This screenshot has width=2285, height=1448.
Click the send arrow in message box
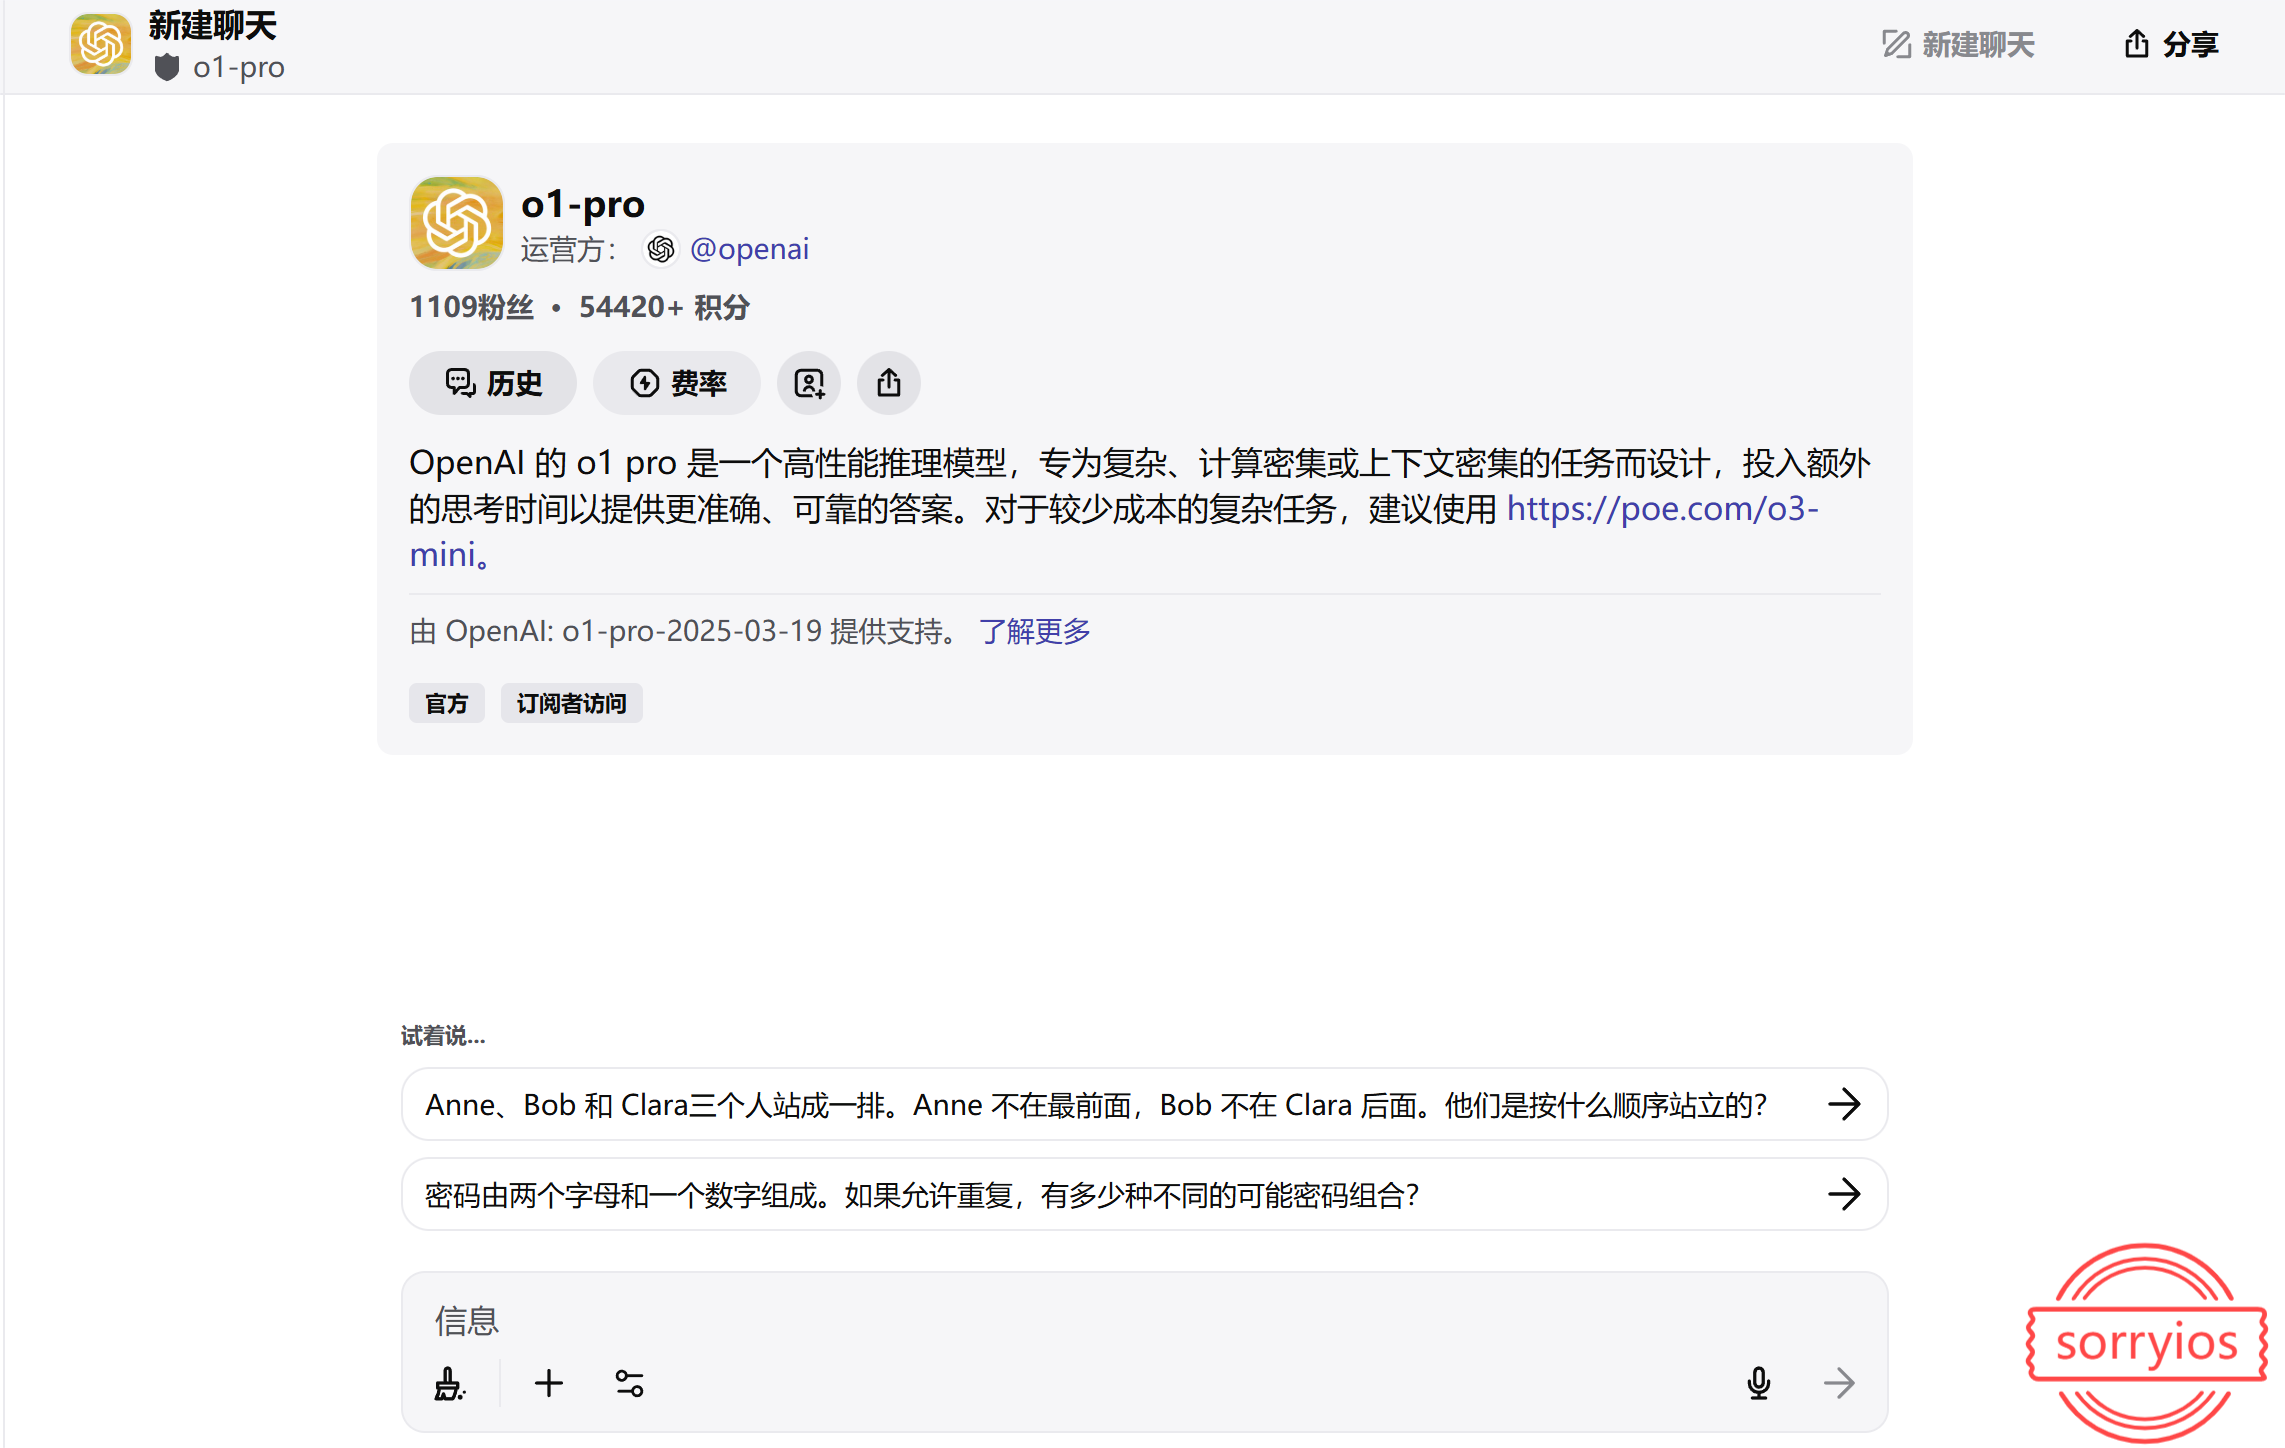point(1839,1384)
